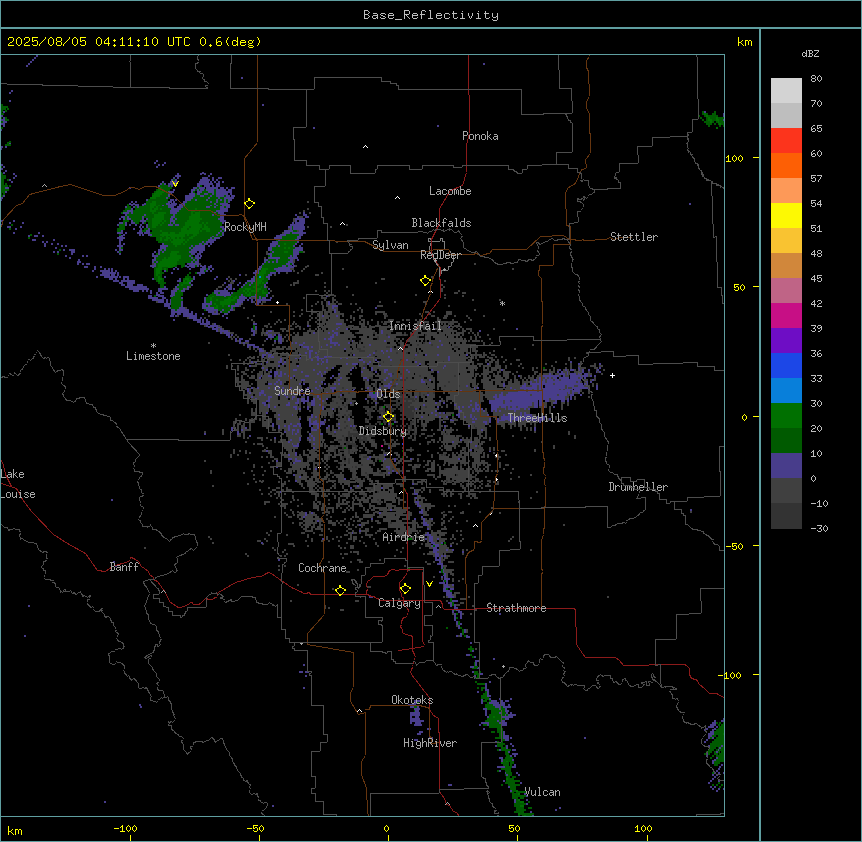Click the Sundre label

click(292, 391)
